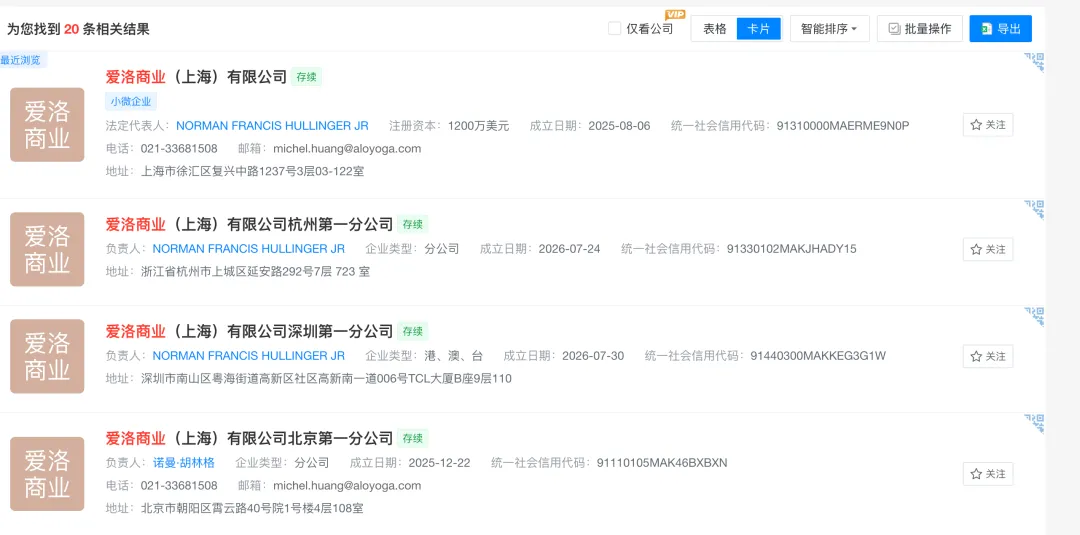Click founding date 2026-07-24

569,249
